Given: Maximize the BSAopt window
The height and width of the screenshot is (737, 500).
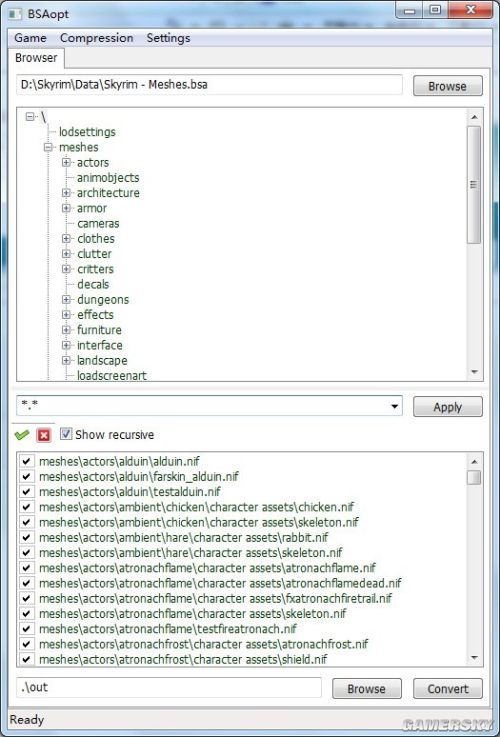Looking at the screenshot, I should point(435,10).
